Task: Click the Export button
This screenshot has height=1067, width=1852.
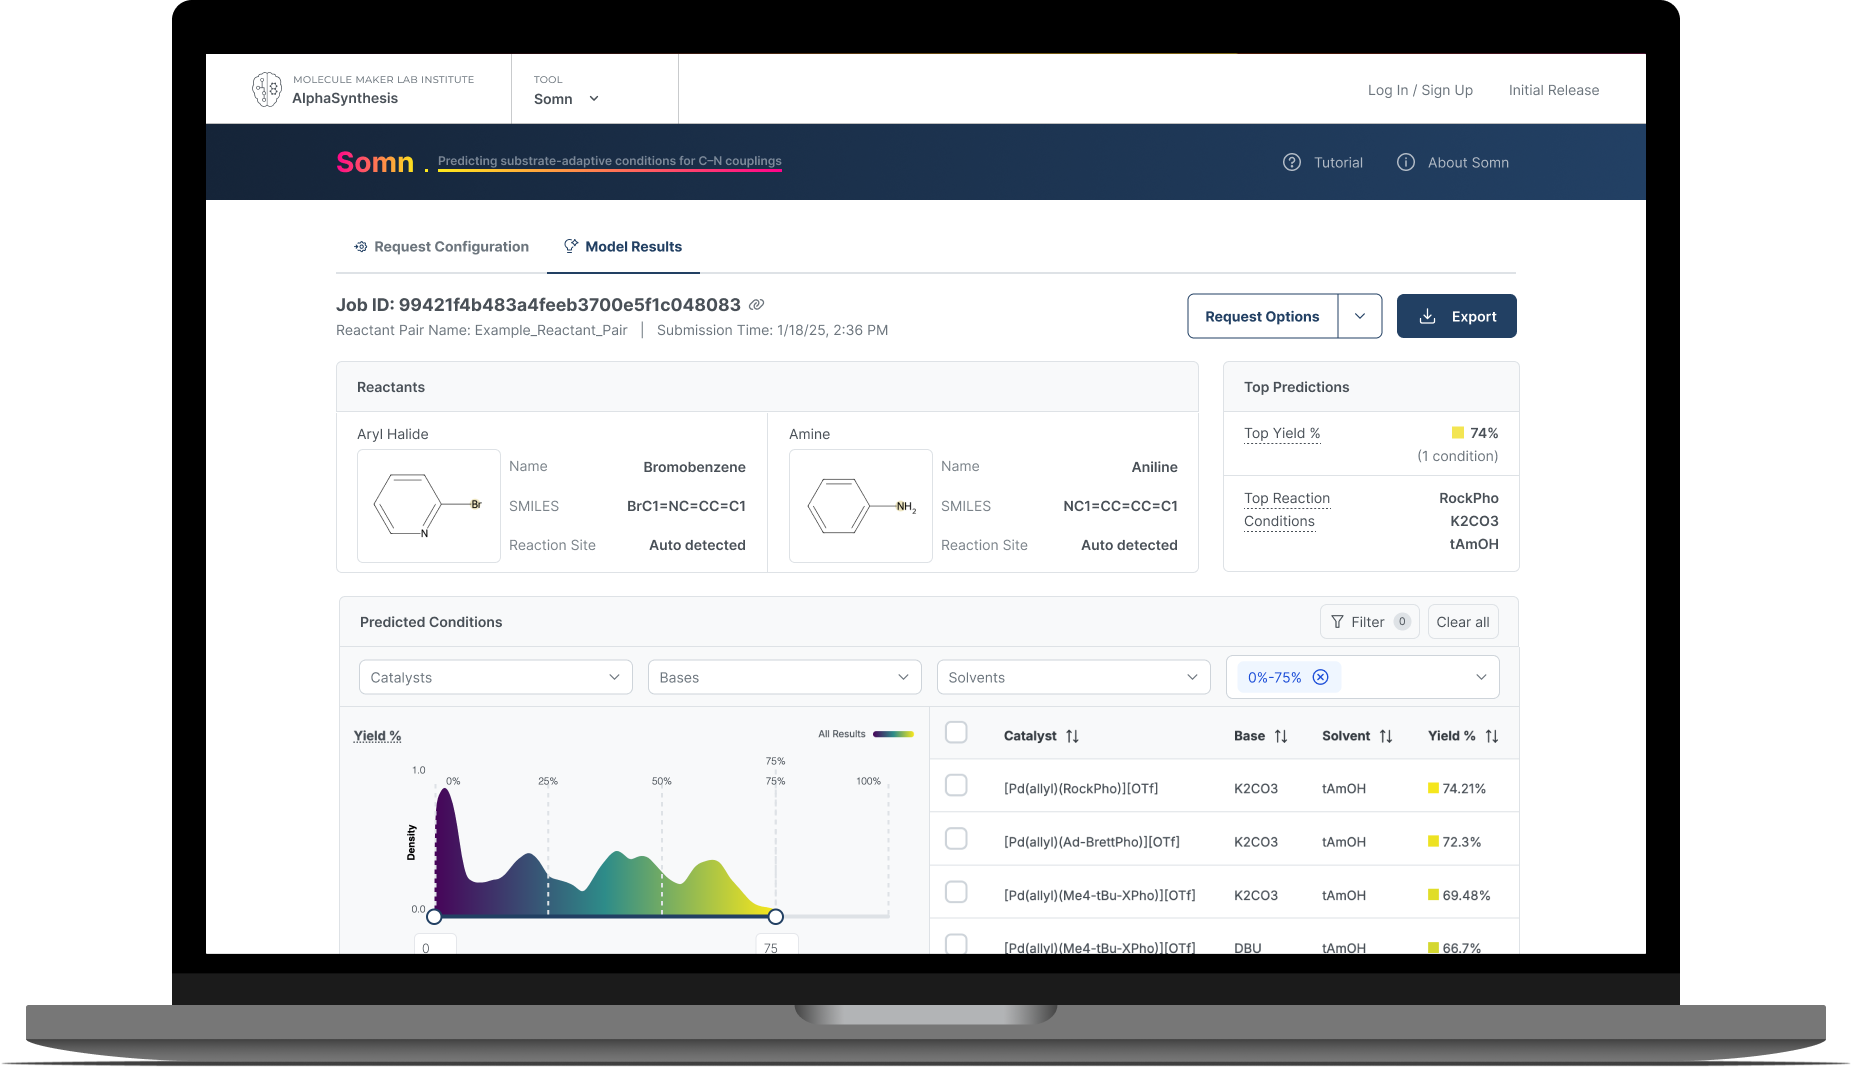Action: 1457,316
